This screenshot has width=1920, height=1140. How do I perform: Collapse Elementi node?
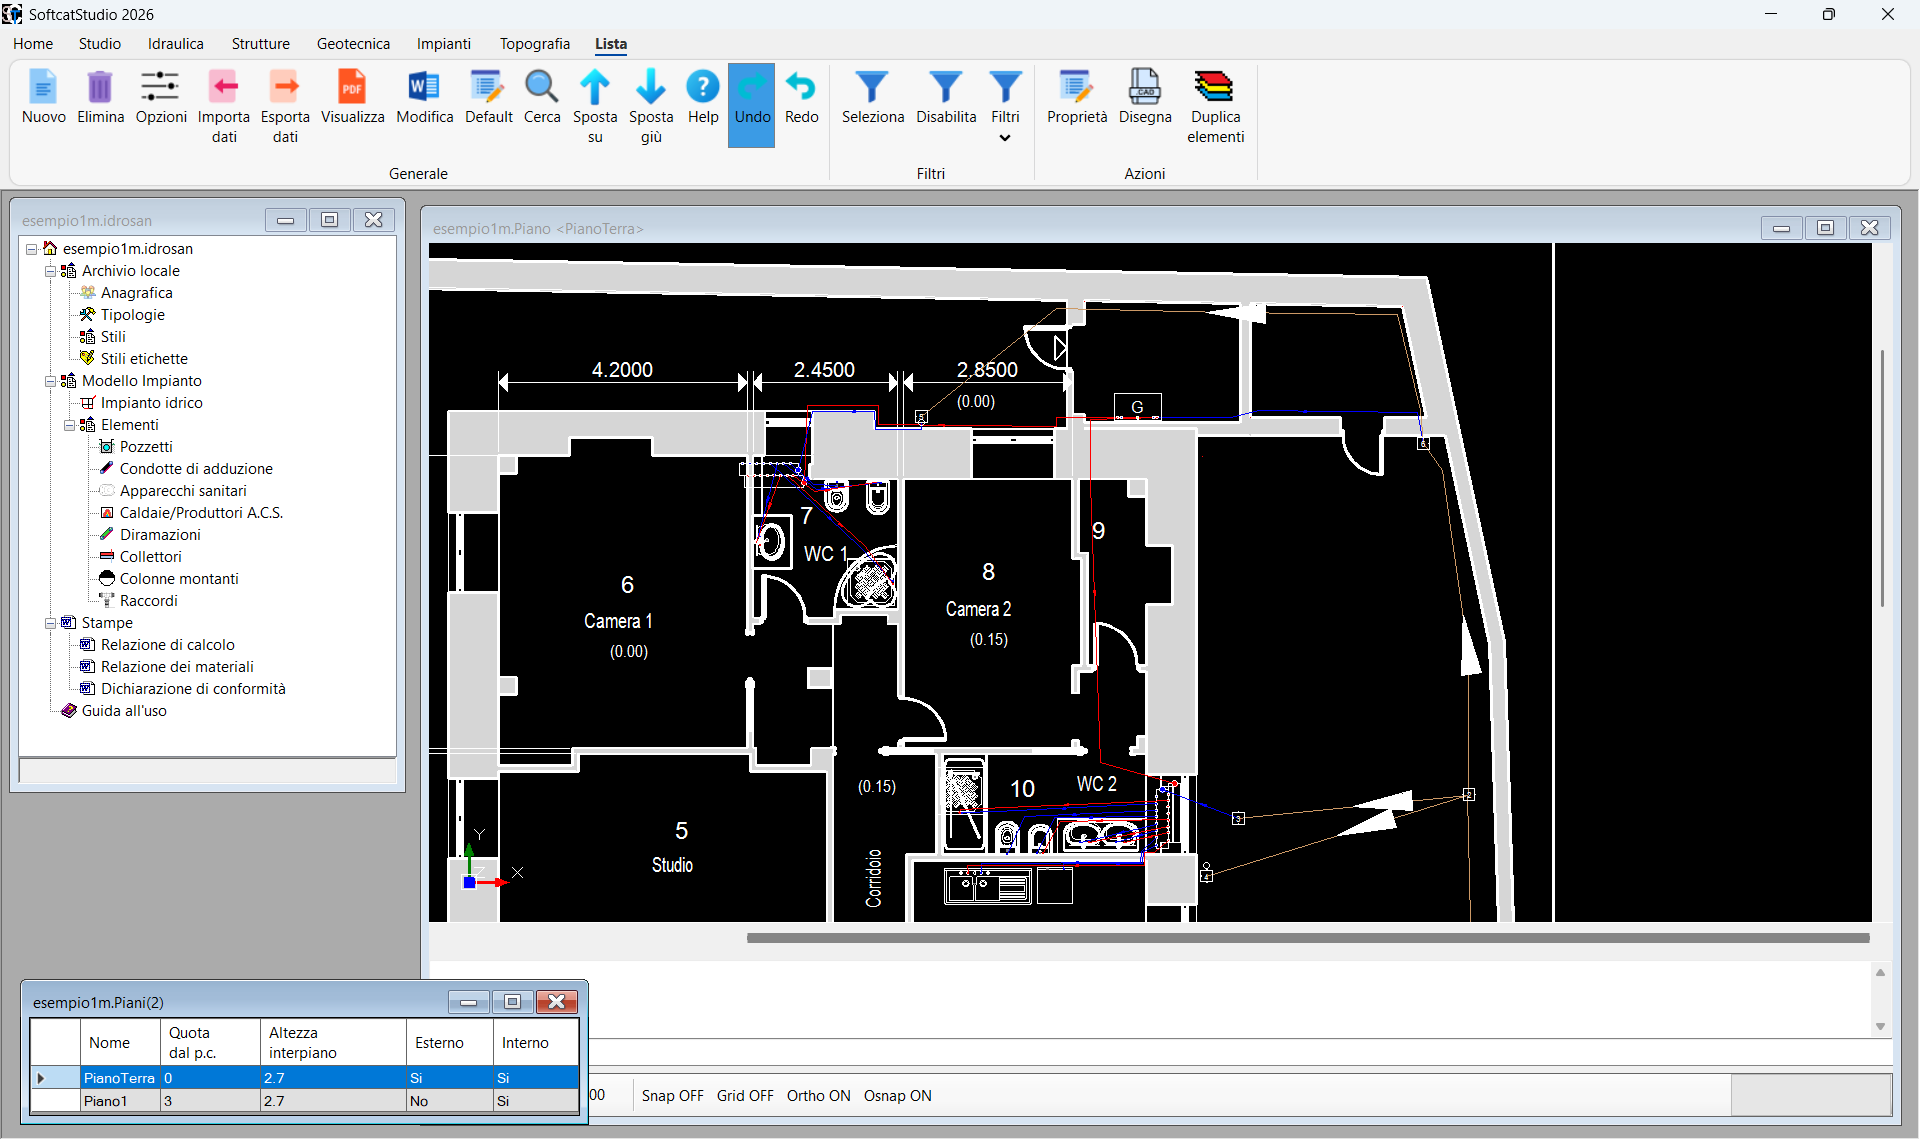tap(69, 425)
